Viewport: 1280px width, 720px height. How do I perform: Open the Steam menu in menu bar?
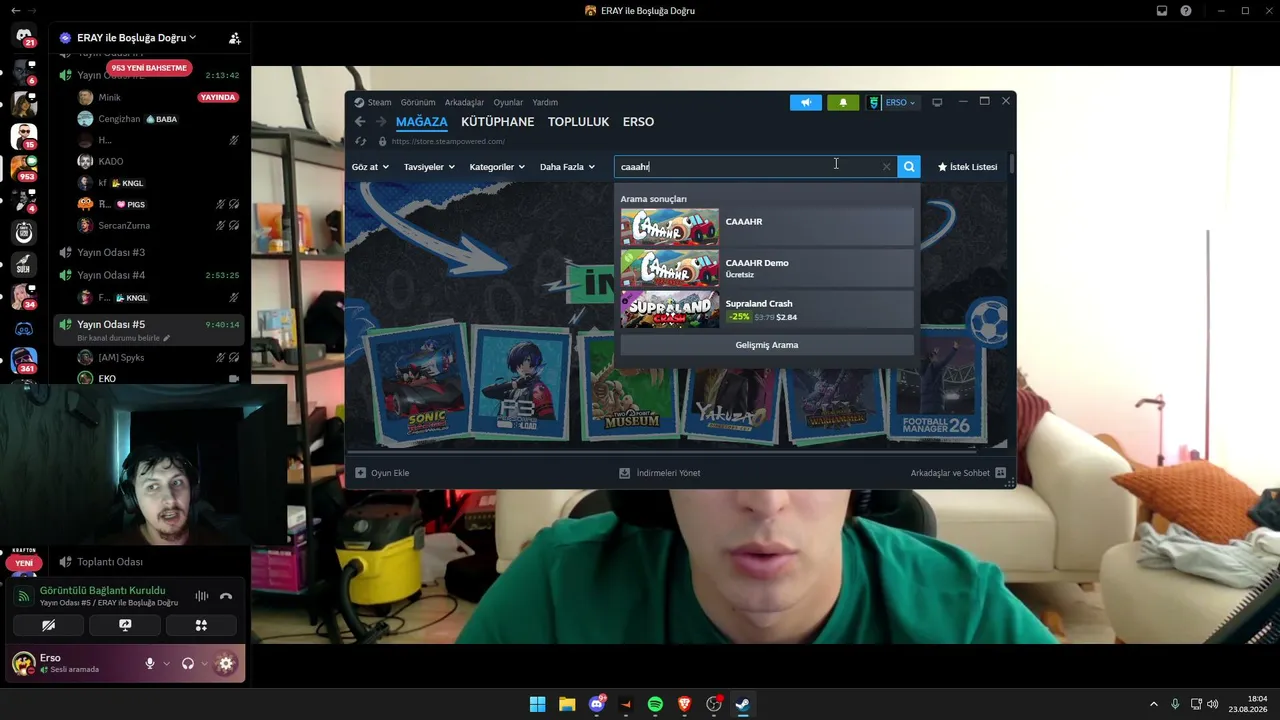(379, 102)
